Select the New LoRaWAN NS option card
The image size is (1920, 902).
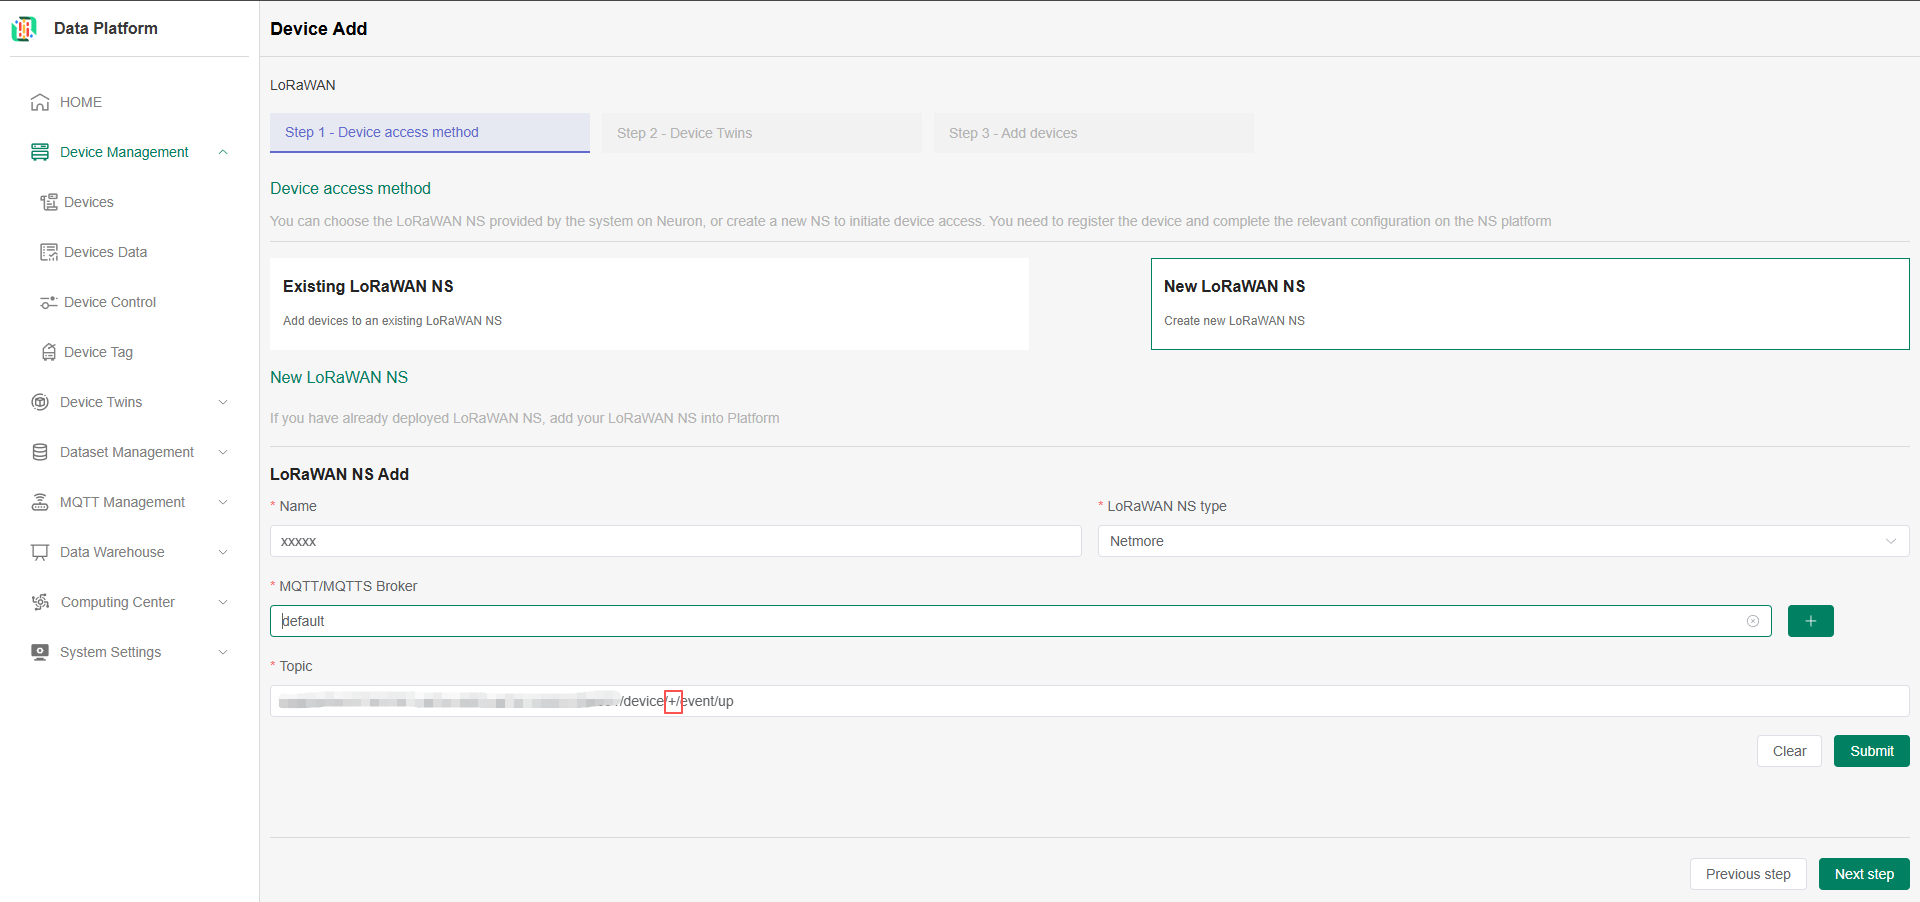pyautogui.click(x=1529, y=304)
